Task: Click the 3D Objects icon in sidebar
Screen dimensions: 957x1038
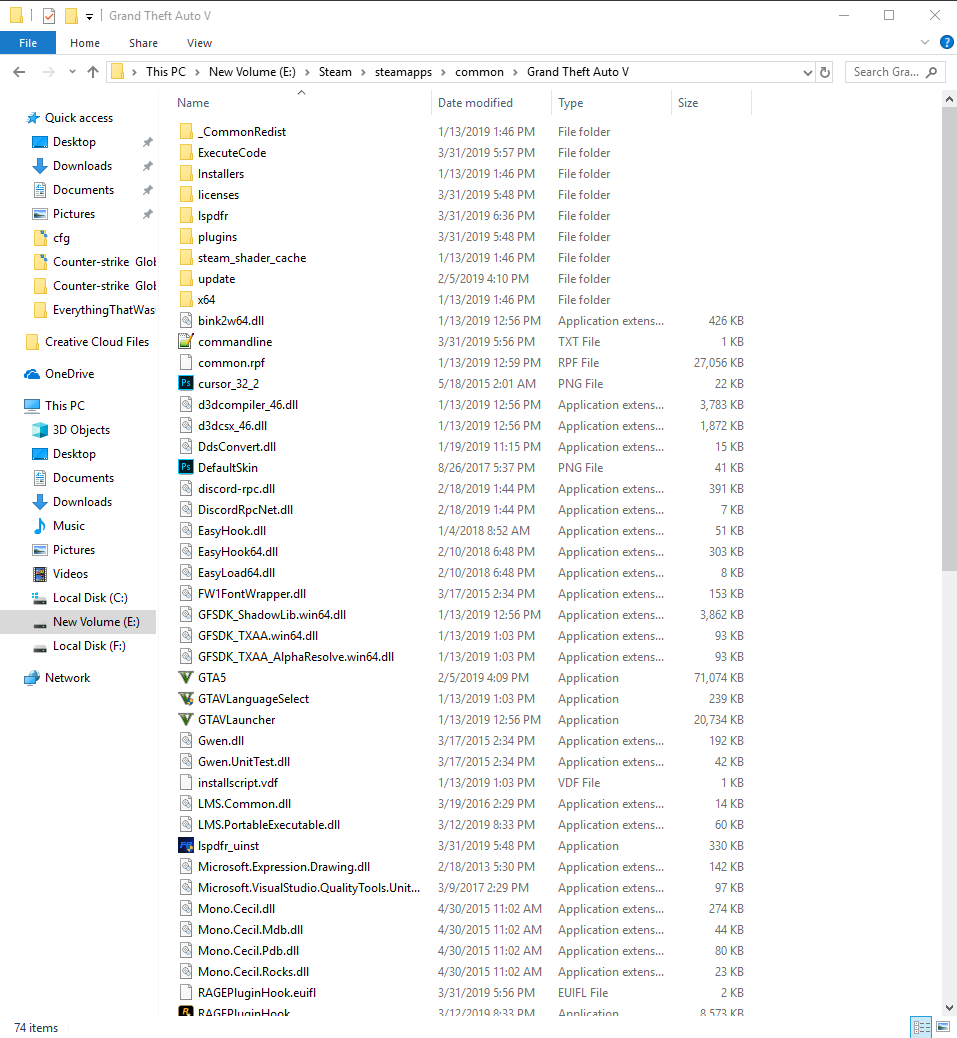Action: click(x=40, y=430)
